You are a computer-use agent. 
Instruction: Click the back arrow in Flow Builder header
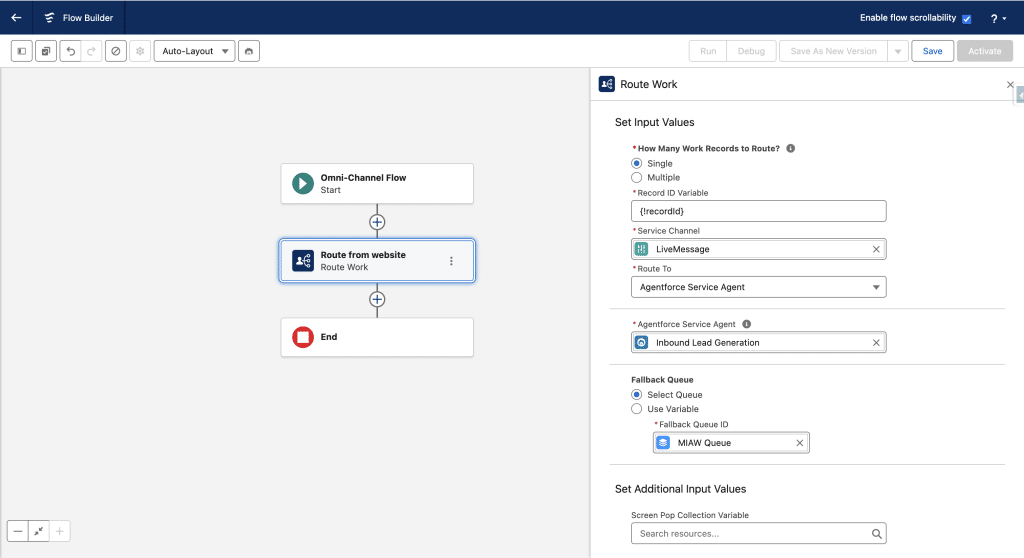[x=16, y=17]
